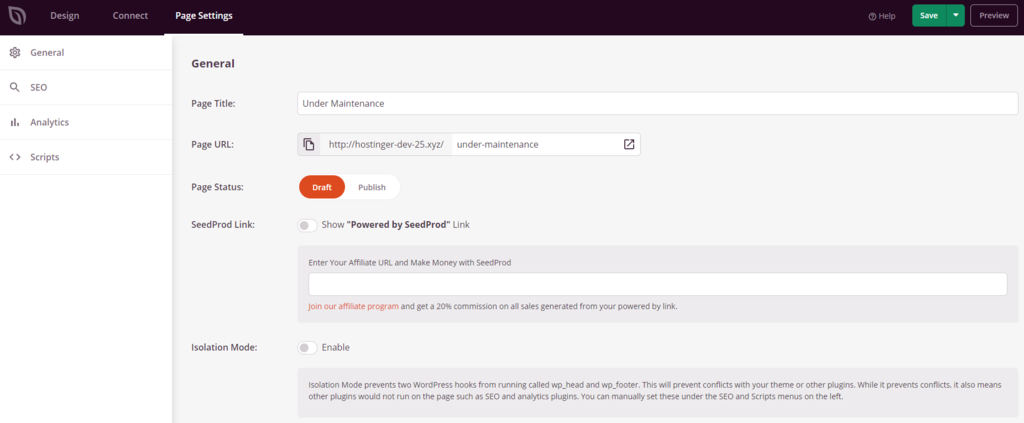
Task: Click the Analytics bar chart icon
Action: 15,122
